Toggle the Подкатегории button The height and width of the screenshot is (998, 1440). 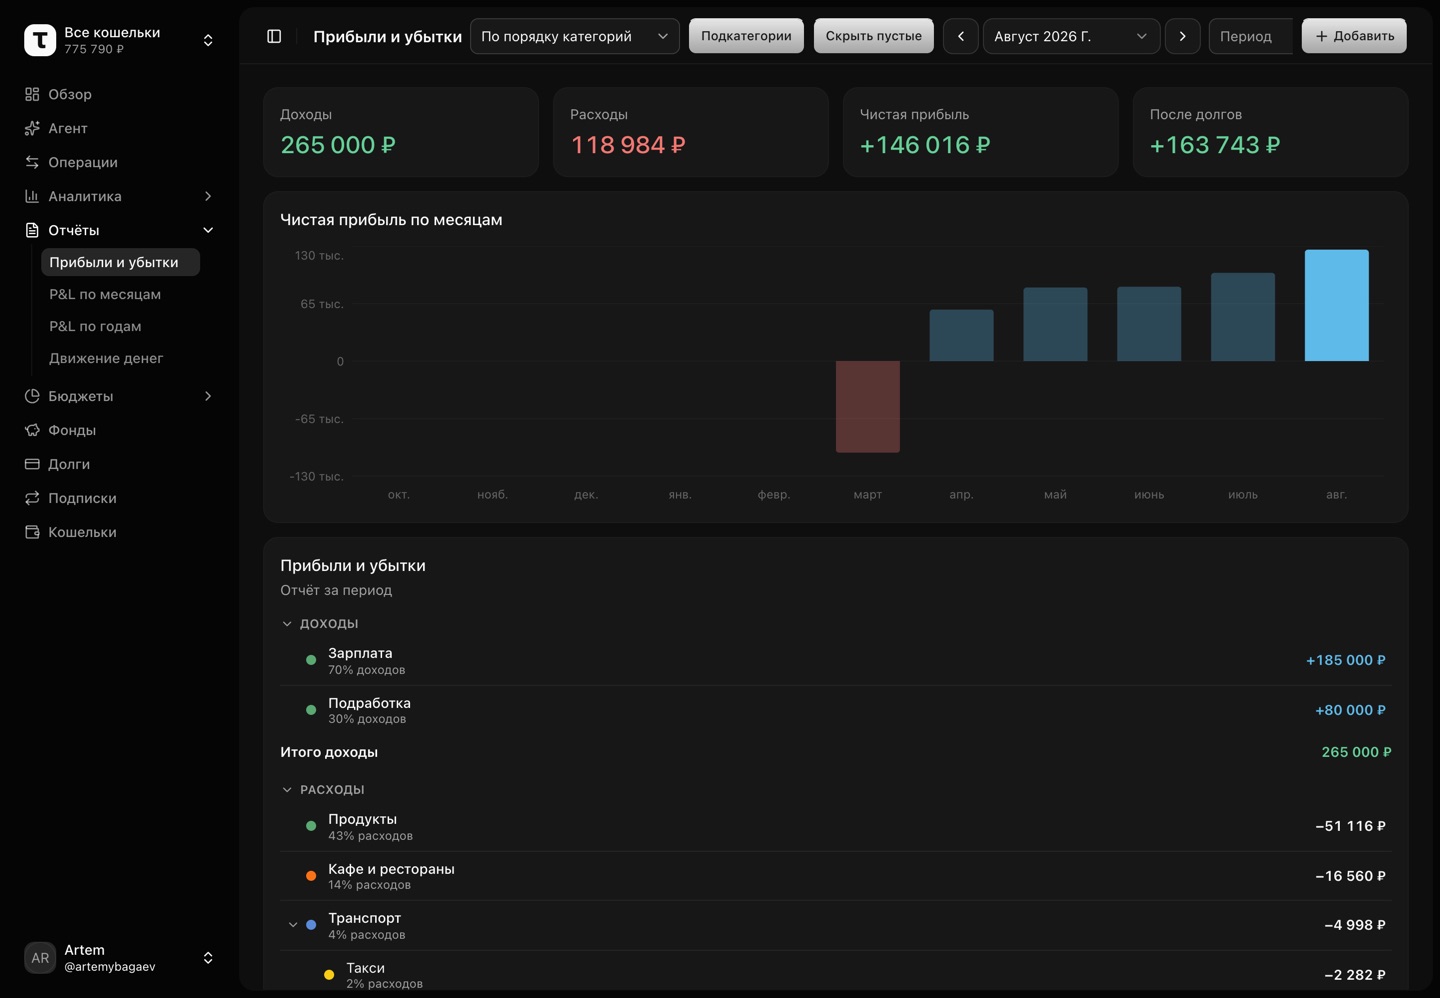pyautogui.click(x=746, y=36)
